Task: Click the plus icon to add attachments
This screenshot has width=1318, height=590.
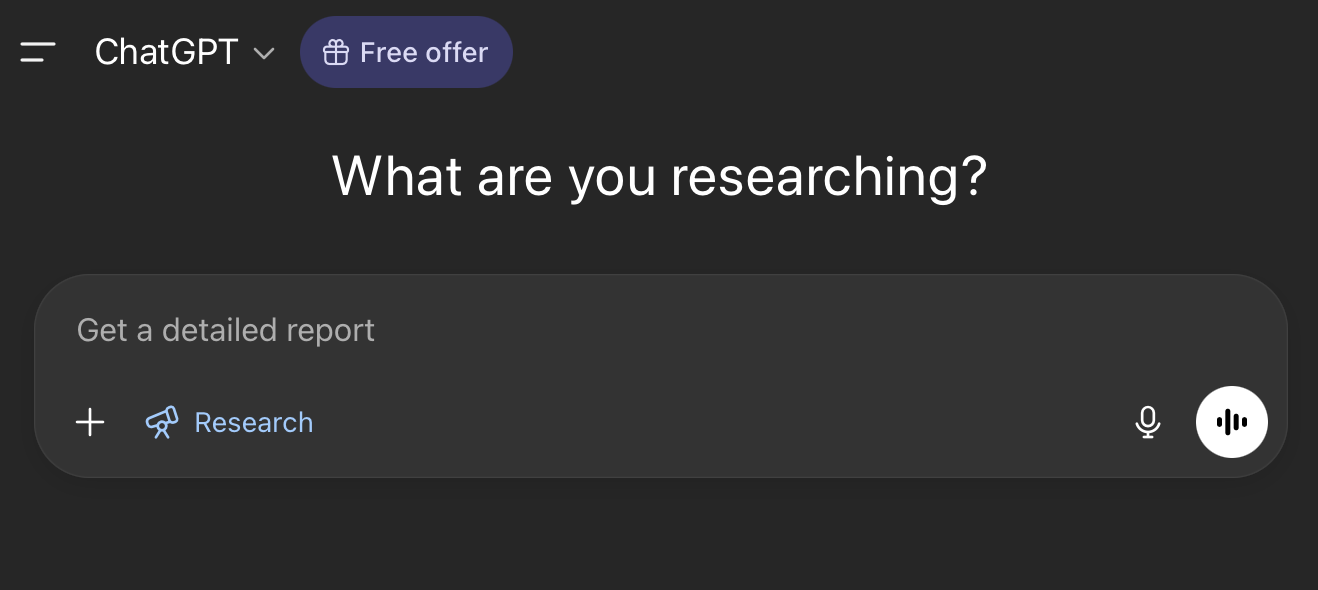Action: [90, 422]
